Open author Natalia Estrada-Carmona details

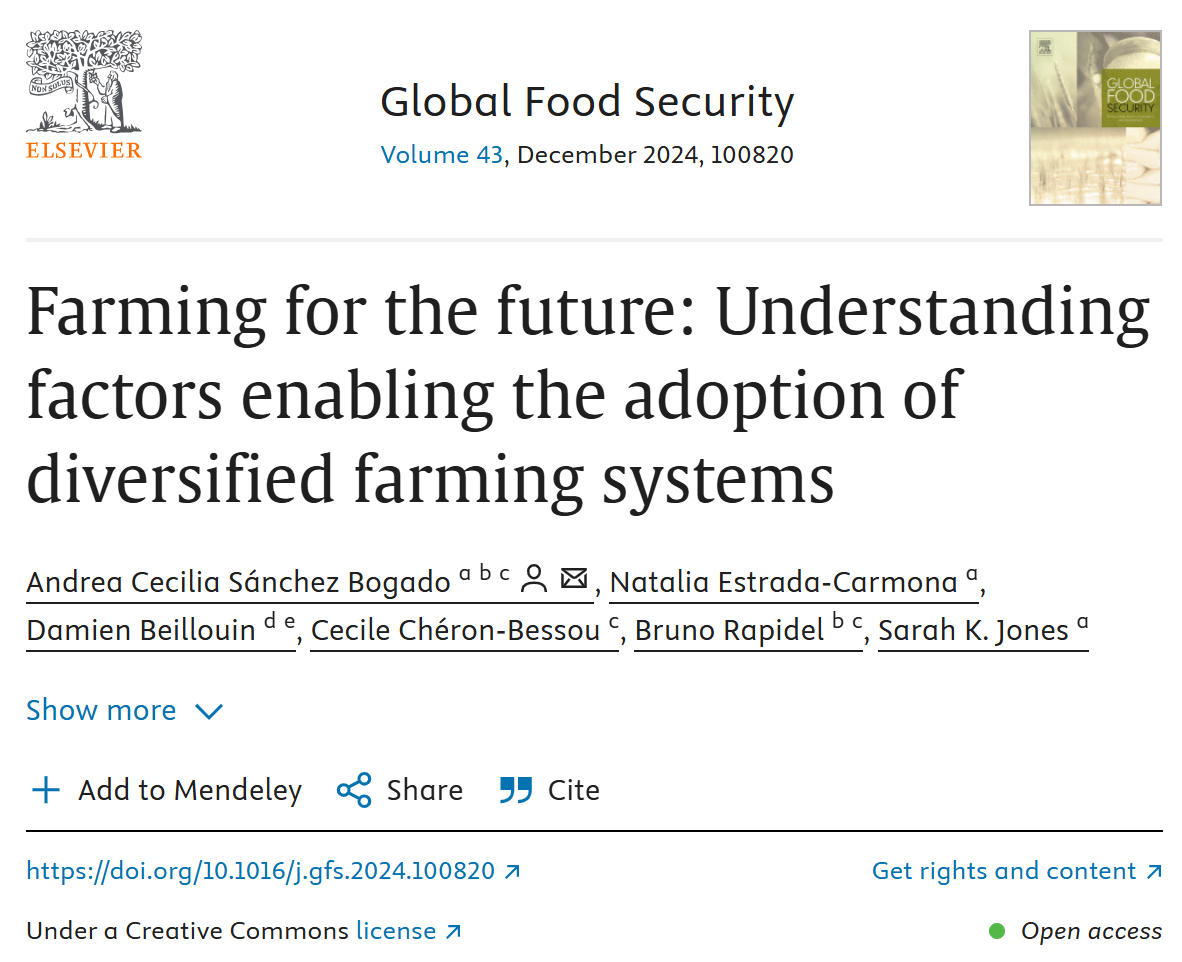(783, 581)
